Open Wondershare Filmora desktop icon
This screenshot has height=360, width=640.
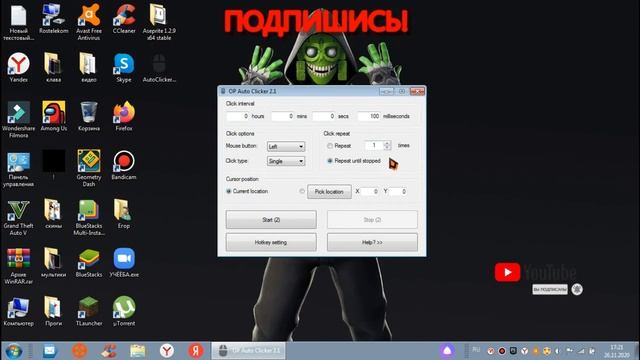coord(19,119)
